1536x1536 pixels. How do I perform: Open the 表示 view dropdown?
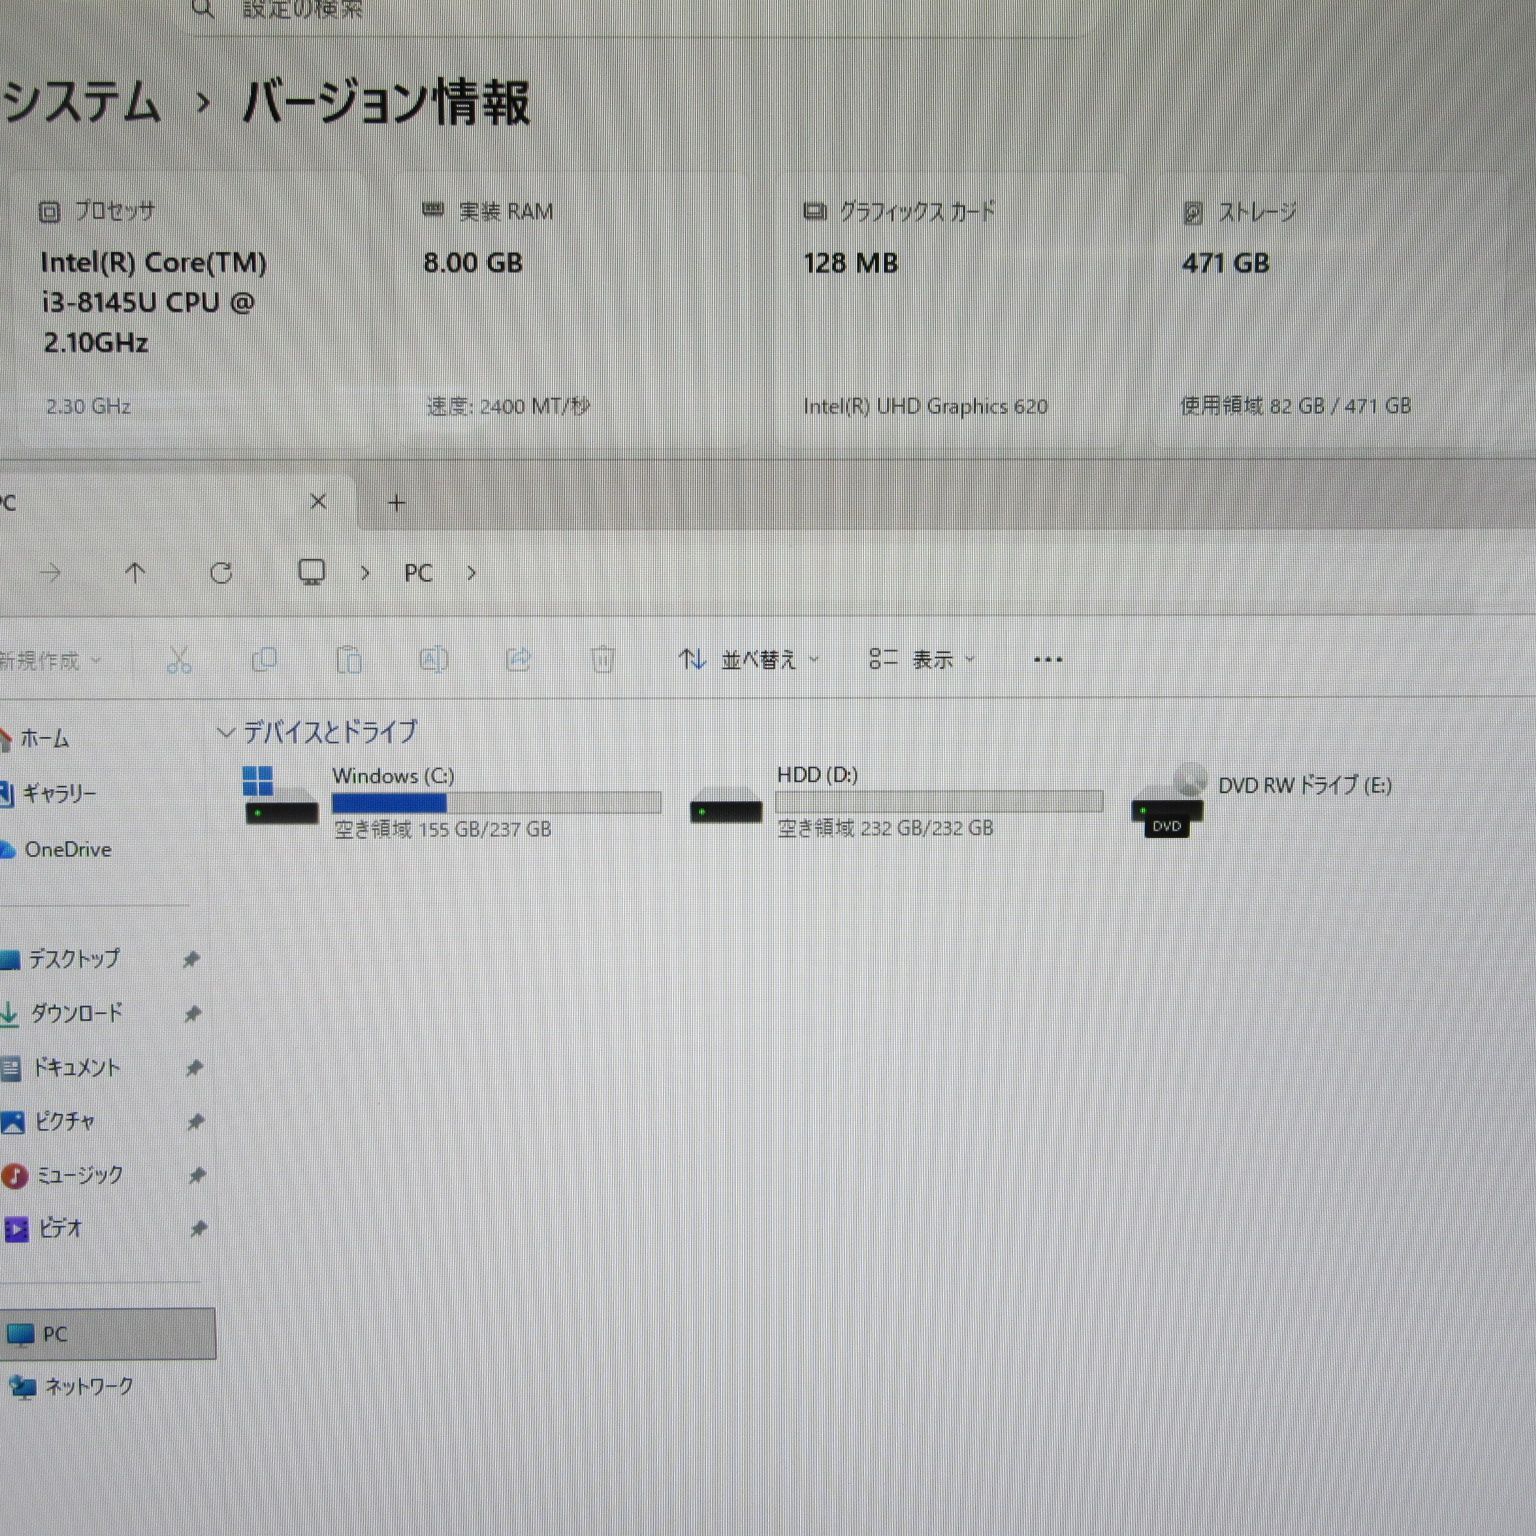[922, 660]
